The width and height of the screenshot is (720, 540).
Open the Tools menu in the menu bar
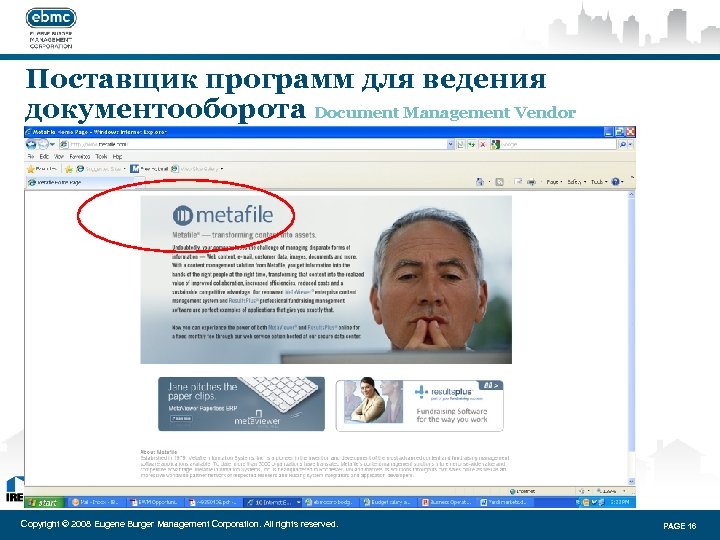pos(101,157)
